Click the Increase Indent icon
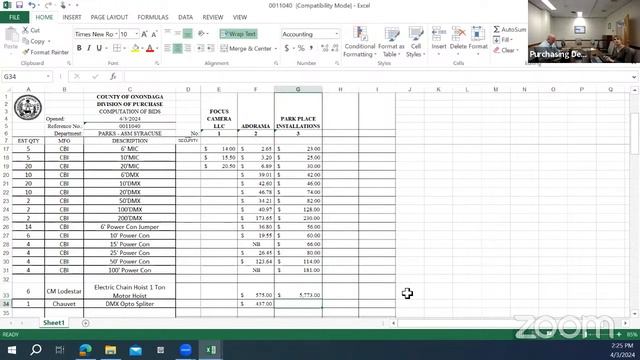Screen dimensions: 640x360 [211, 48]
